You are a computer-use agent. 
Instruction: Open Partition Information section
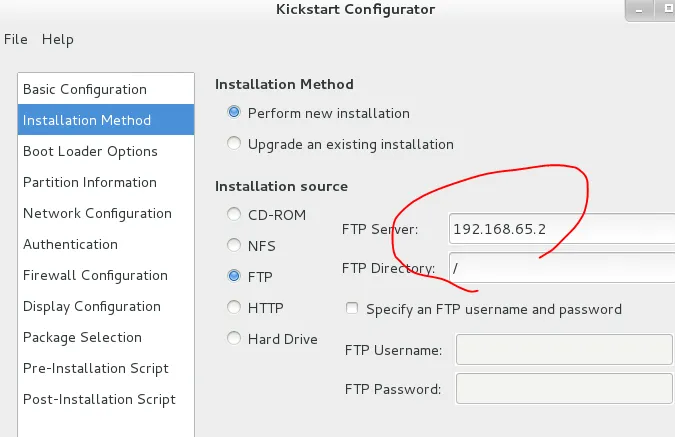(90, 182)
